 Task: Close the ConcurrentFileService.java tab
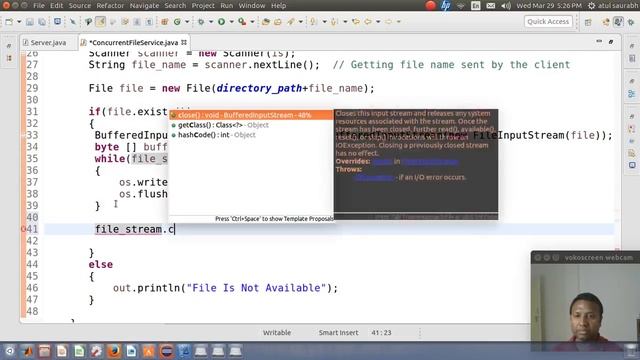point(184,42)
